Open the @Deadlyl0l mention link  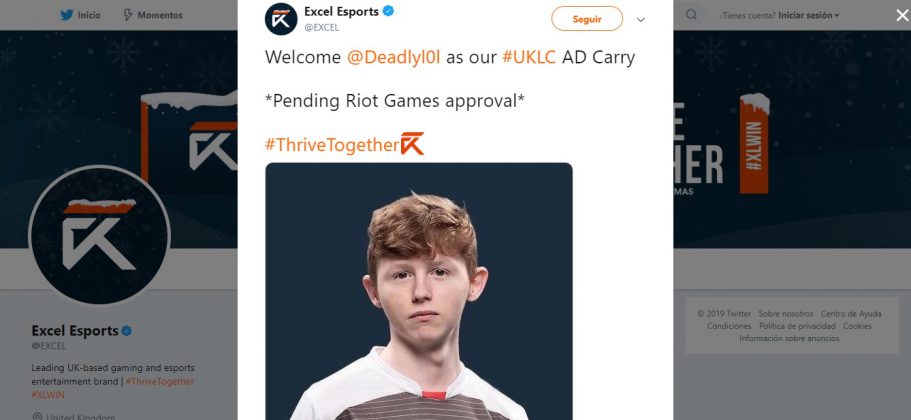[393, 57]
